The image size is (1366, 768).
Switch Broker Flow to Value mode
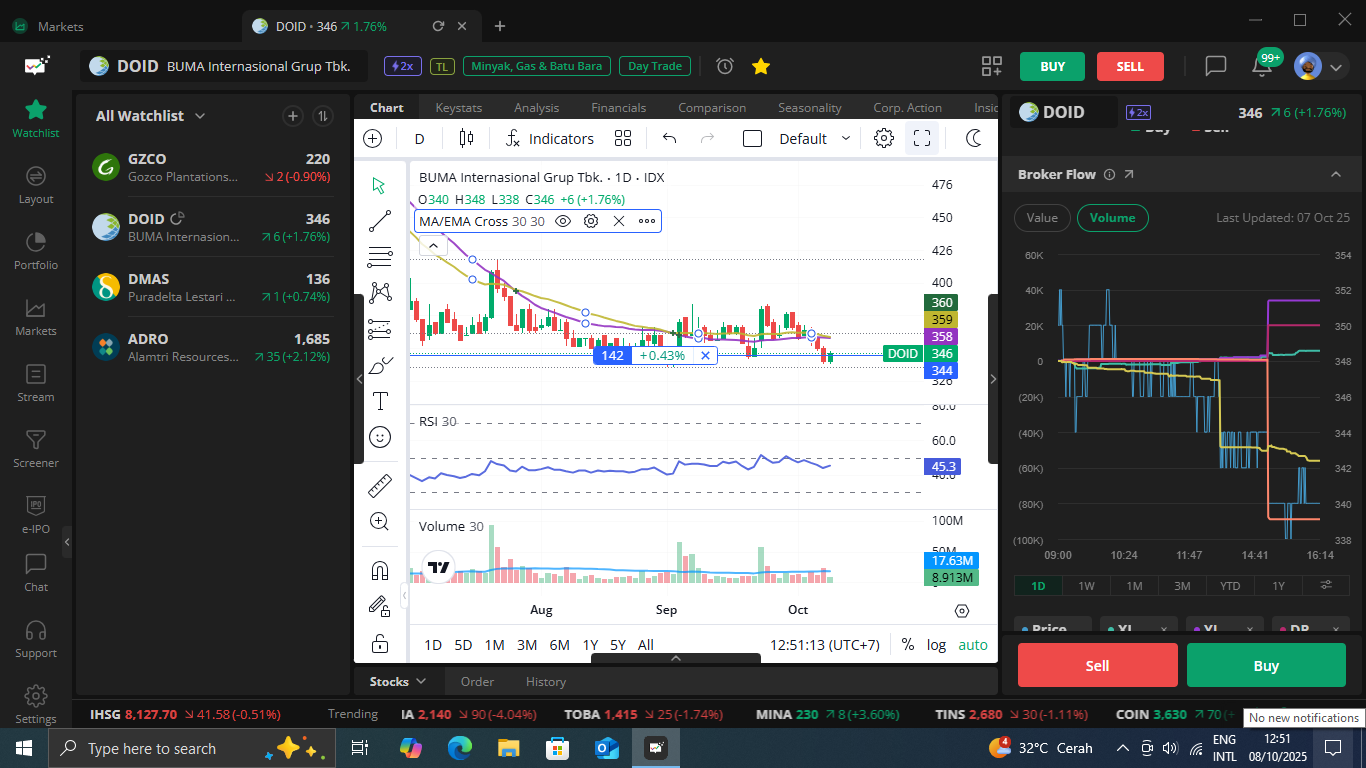1042,218
